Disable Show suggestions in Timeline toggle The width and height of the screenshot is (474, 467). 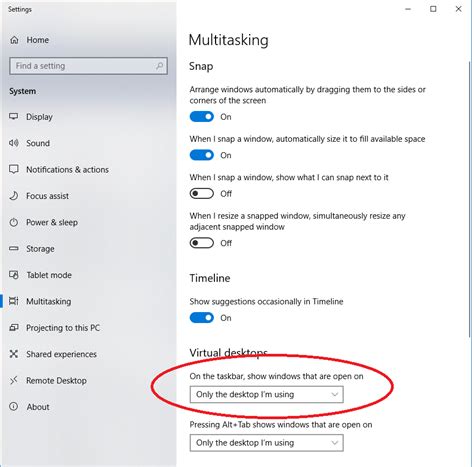[x=202, y=318]
